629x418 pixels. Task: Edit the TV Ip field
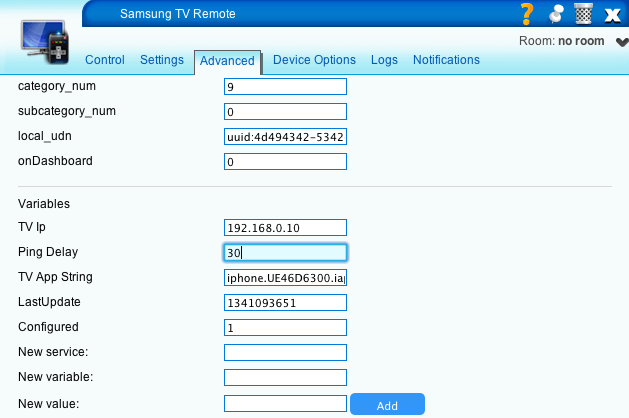[x=285, y=227]
